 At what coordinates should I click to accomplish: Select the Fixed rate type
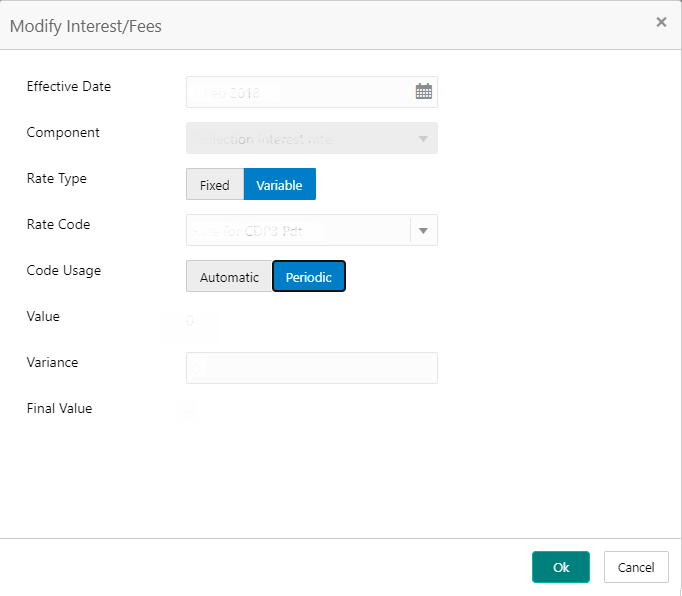click(215, 185)
